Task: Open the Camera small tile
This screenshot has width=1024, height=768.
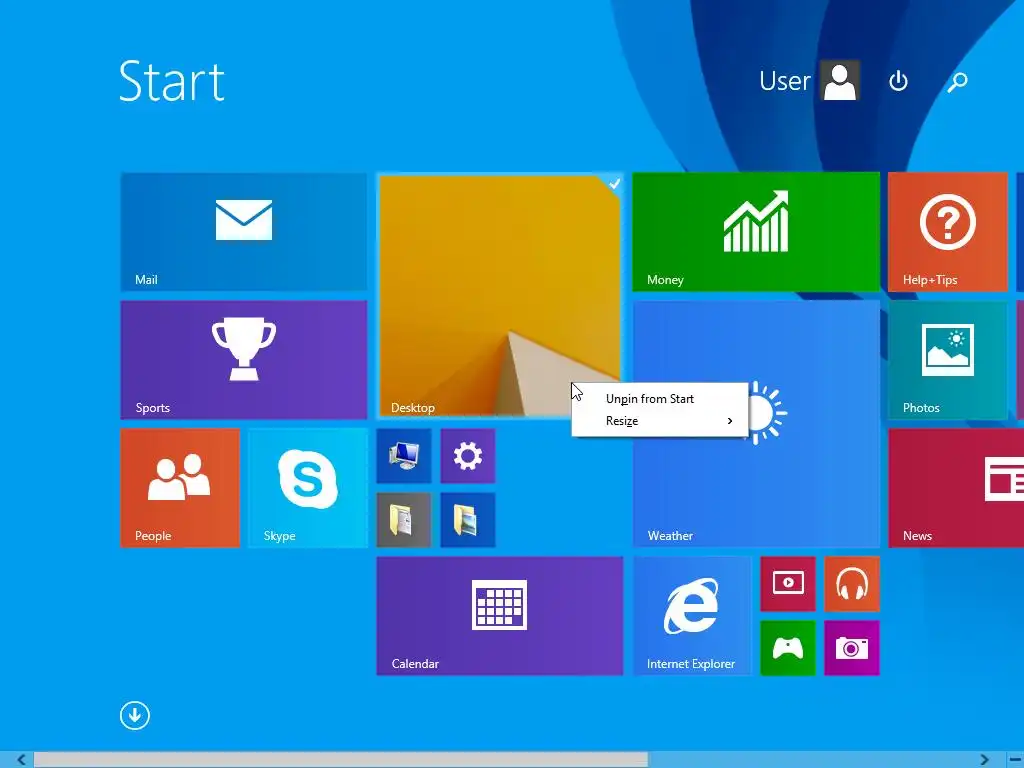Action: pyautogui.click(x=852, y=647)
